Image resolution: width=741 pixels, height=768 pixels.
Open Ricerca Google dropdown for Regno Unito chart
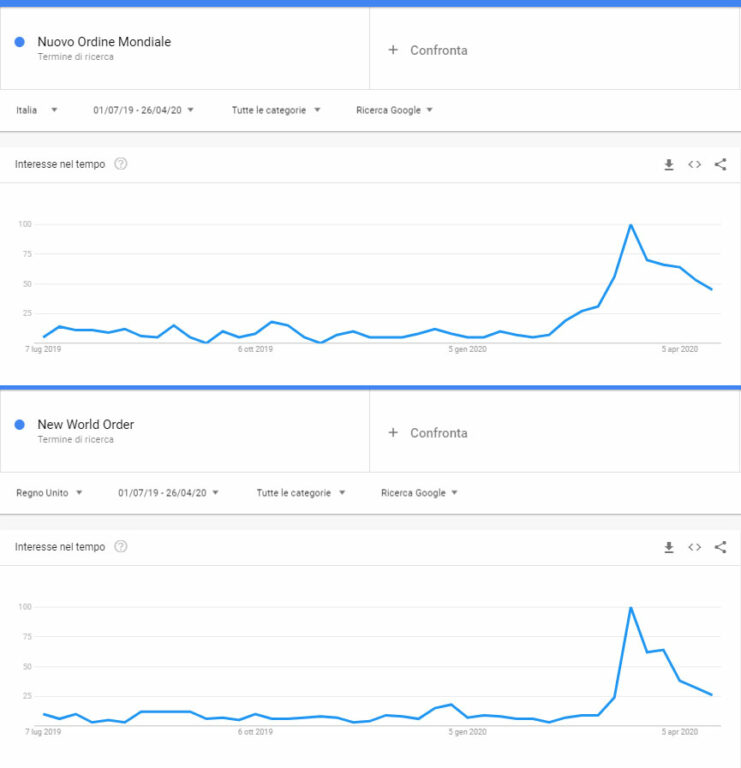point(419,493)
